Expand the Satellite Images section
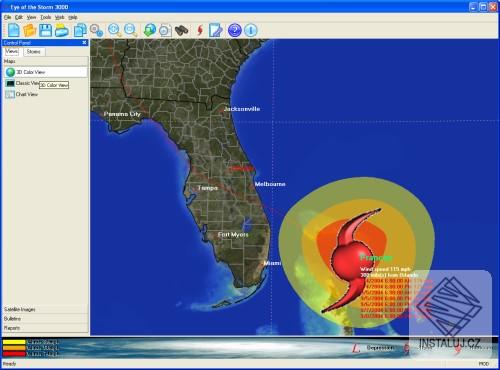 point(45,309)
